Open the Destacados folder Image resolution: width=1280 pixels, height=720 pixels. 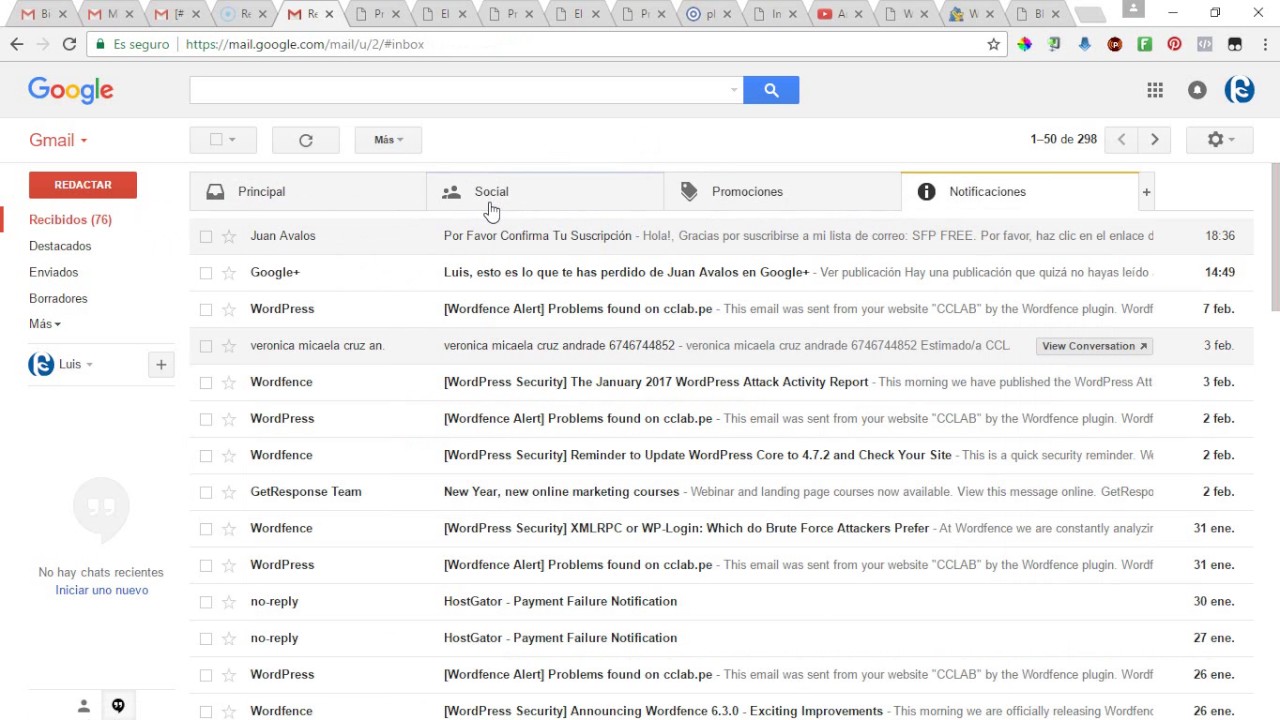pos(60,246)
